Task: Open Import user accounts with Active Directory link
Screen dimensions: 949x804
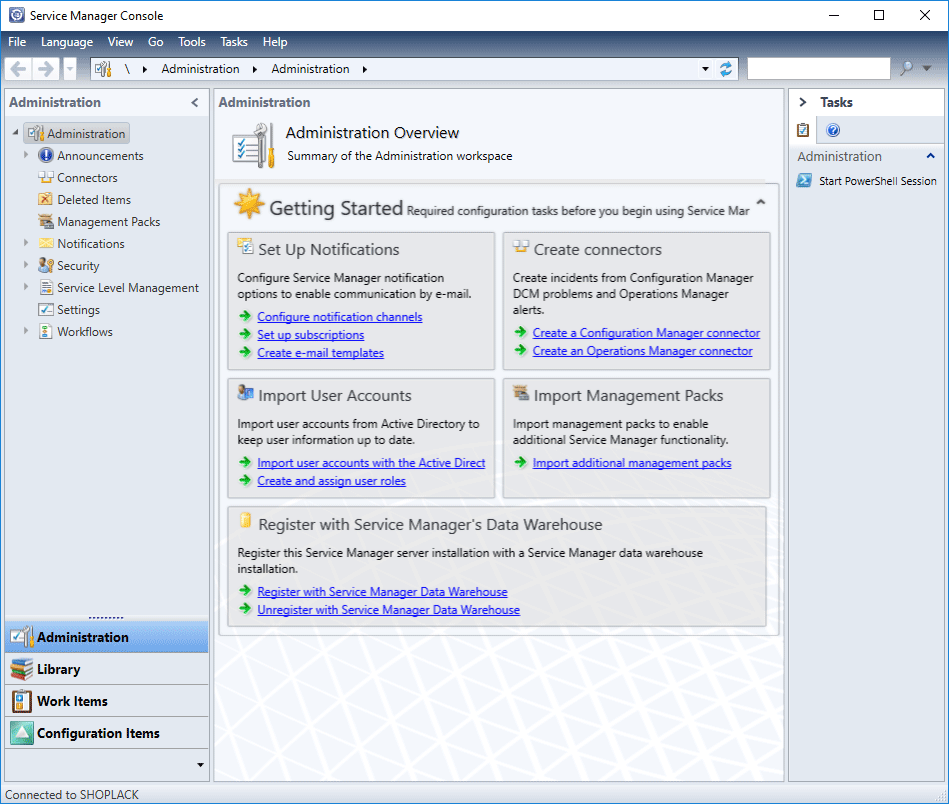Action: pos(371,463)
